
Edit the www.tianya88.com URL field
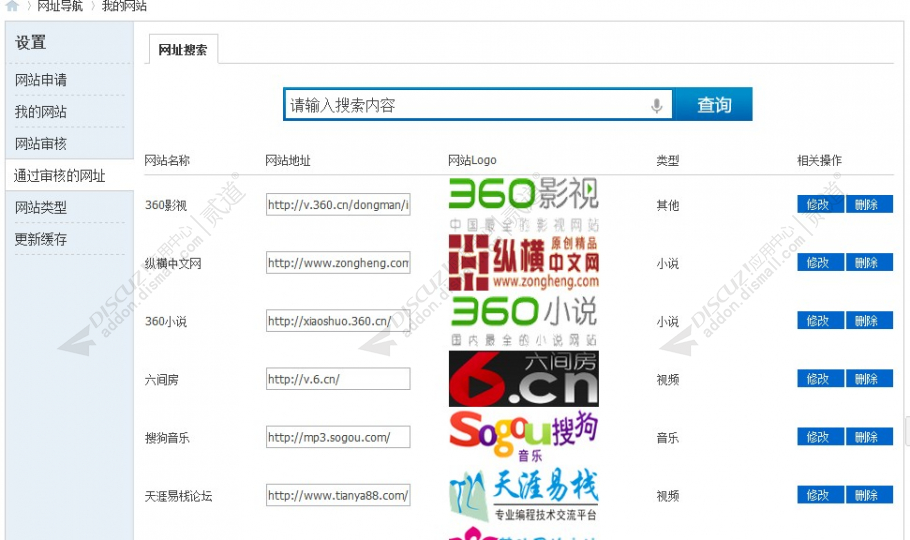click(x=338, y=495)
